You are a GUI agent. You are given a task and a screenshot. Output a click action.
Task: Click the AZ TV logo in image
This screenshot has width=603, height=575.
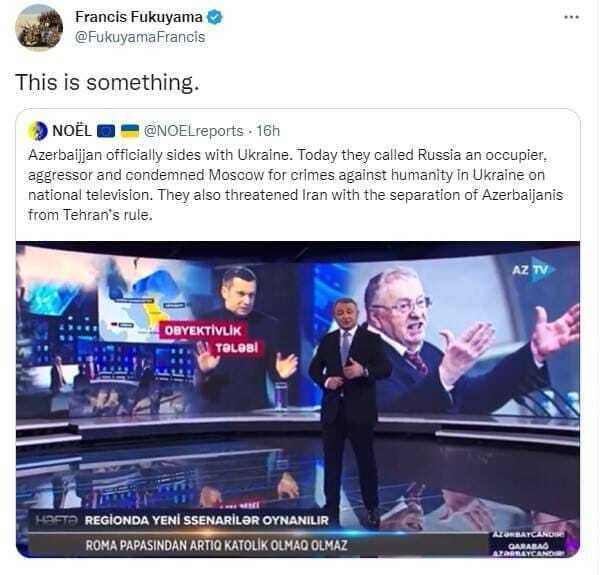click(532, 270)
